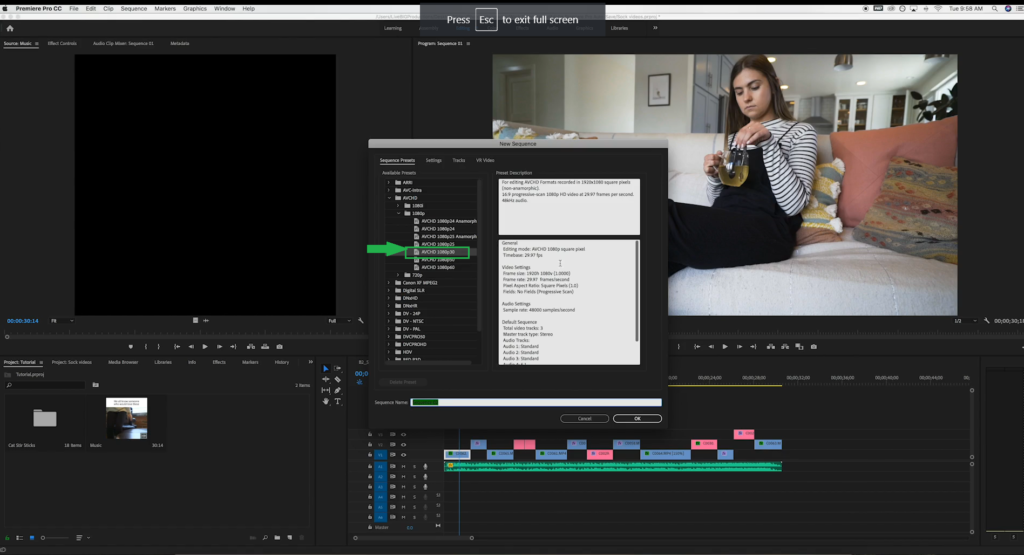Select the Slip tool
1024x555 pixels.
325,390
